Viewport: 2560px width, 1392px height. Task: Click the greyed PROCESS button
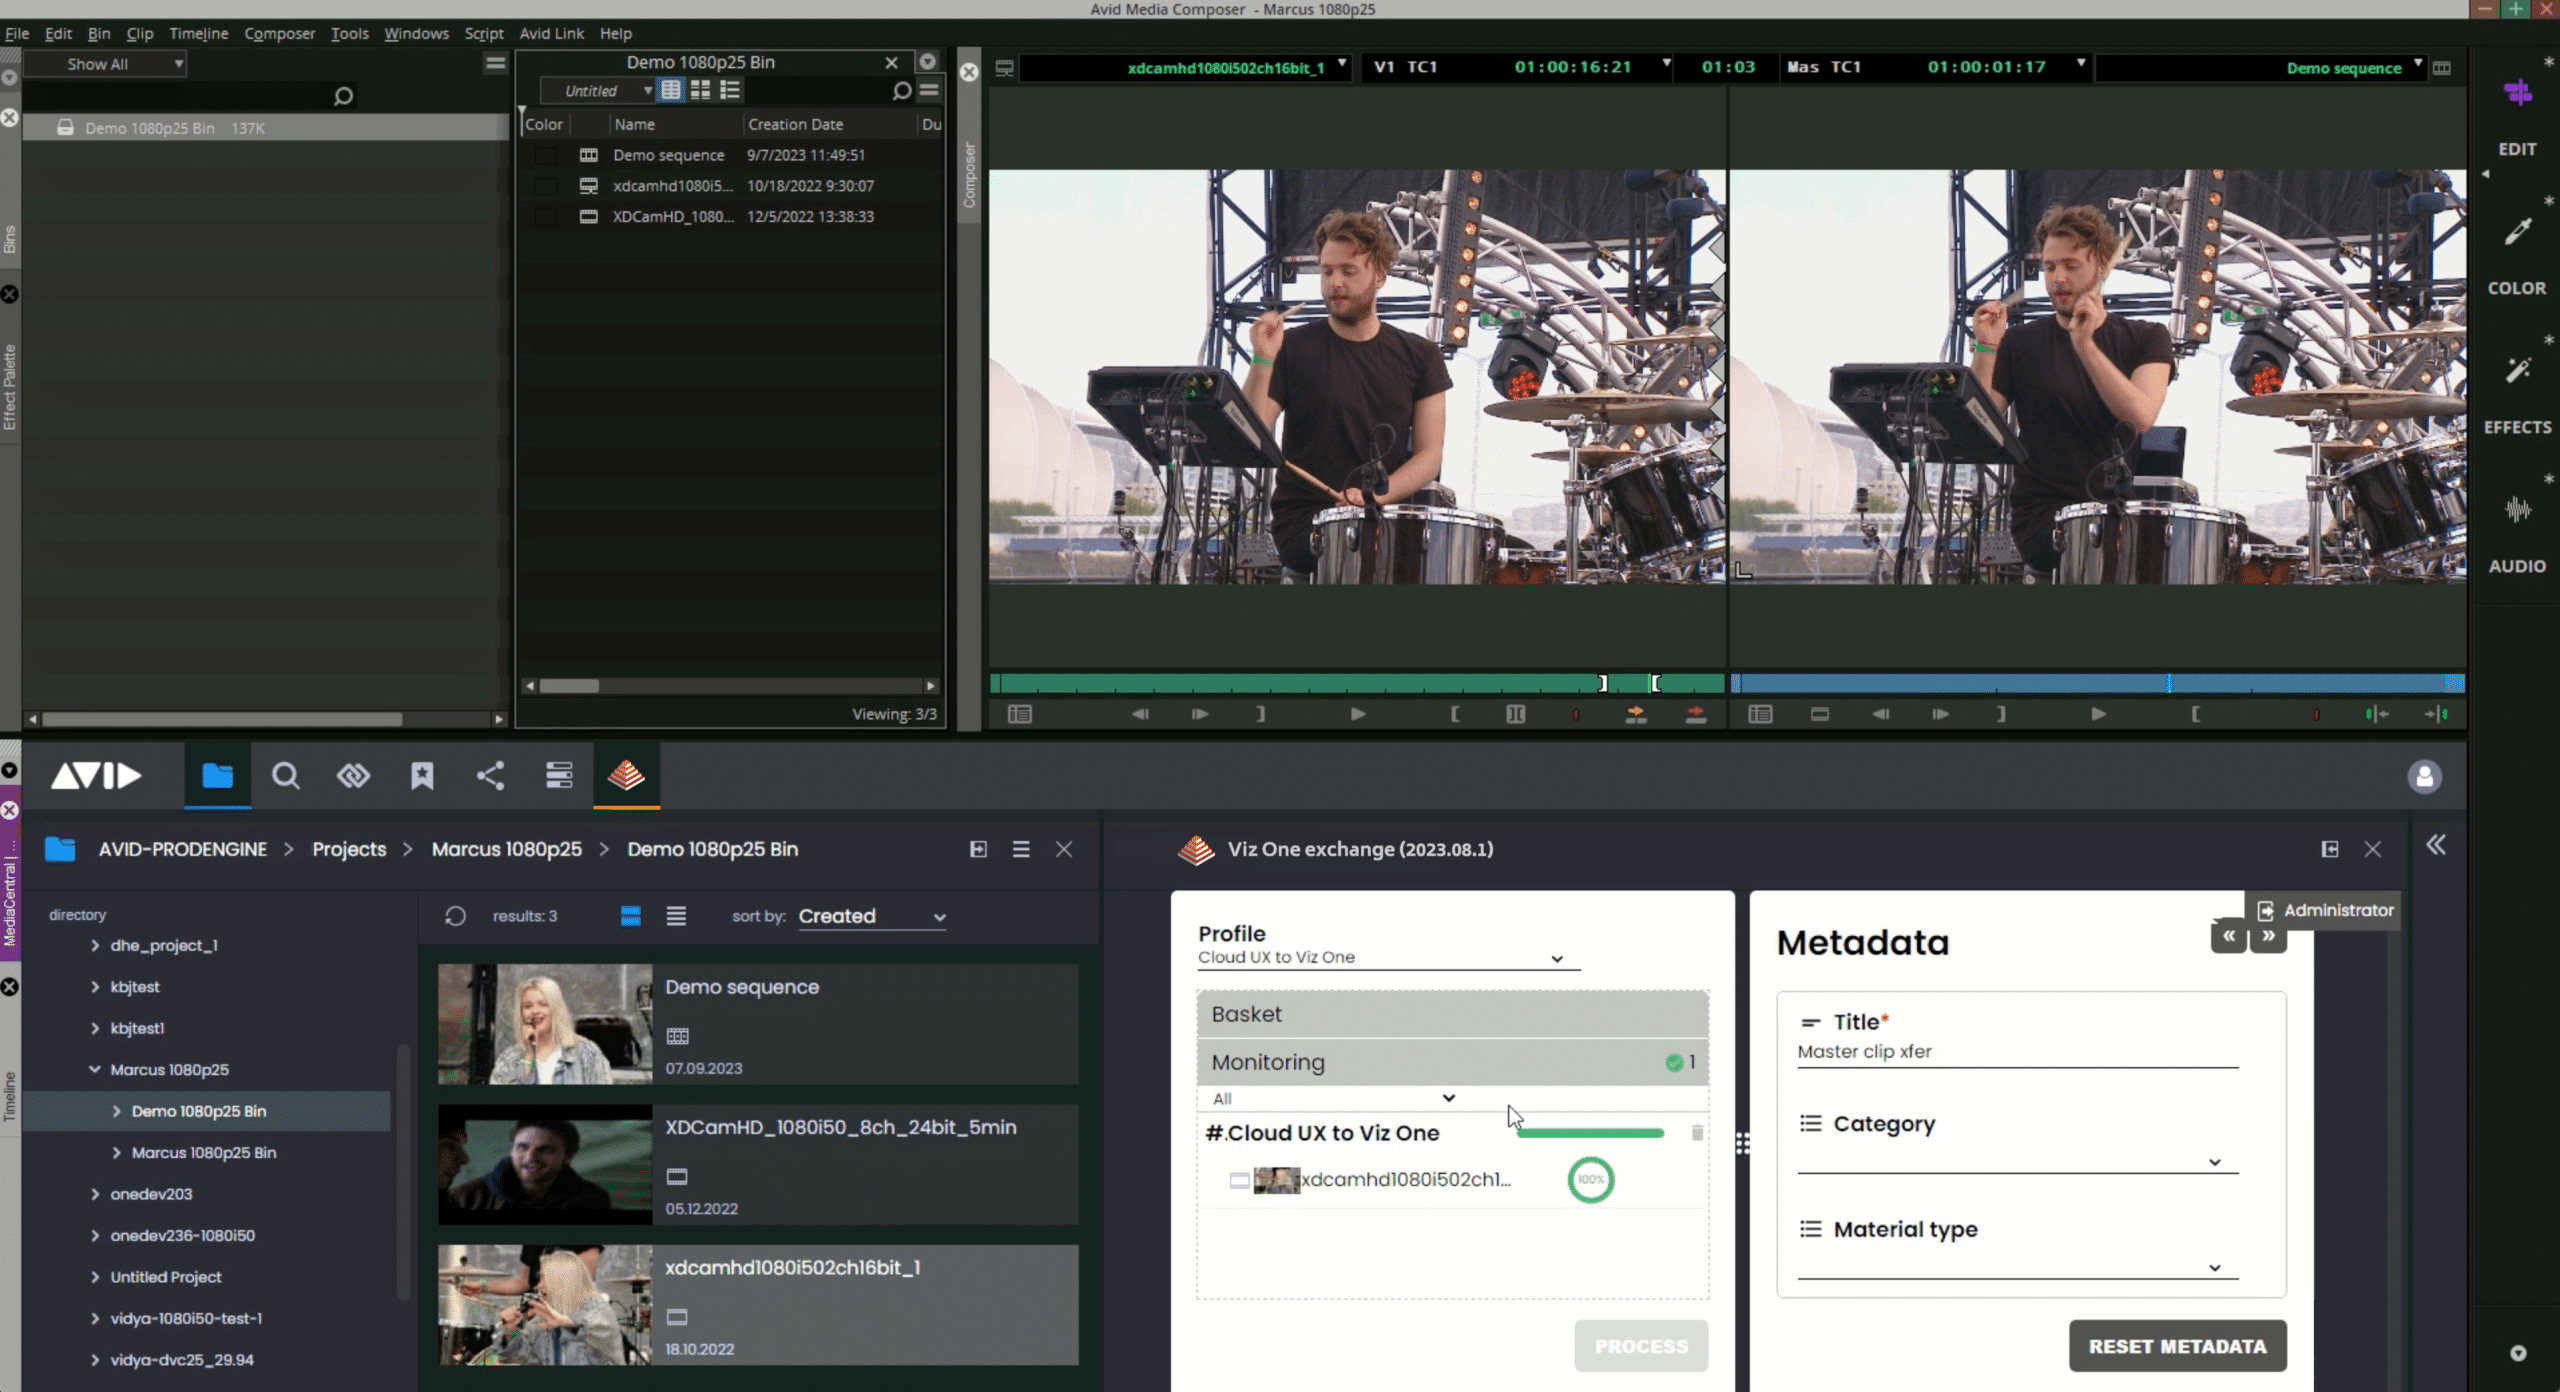1640,1345
